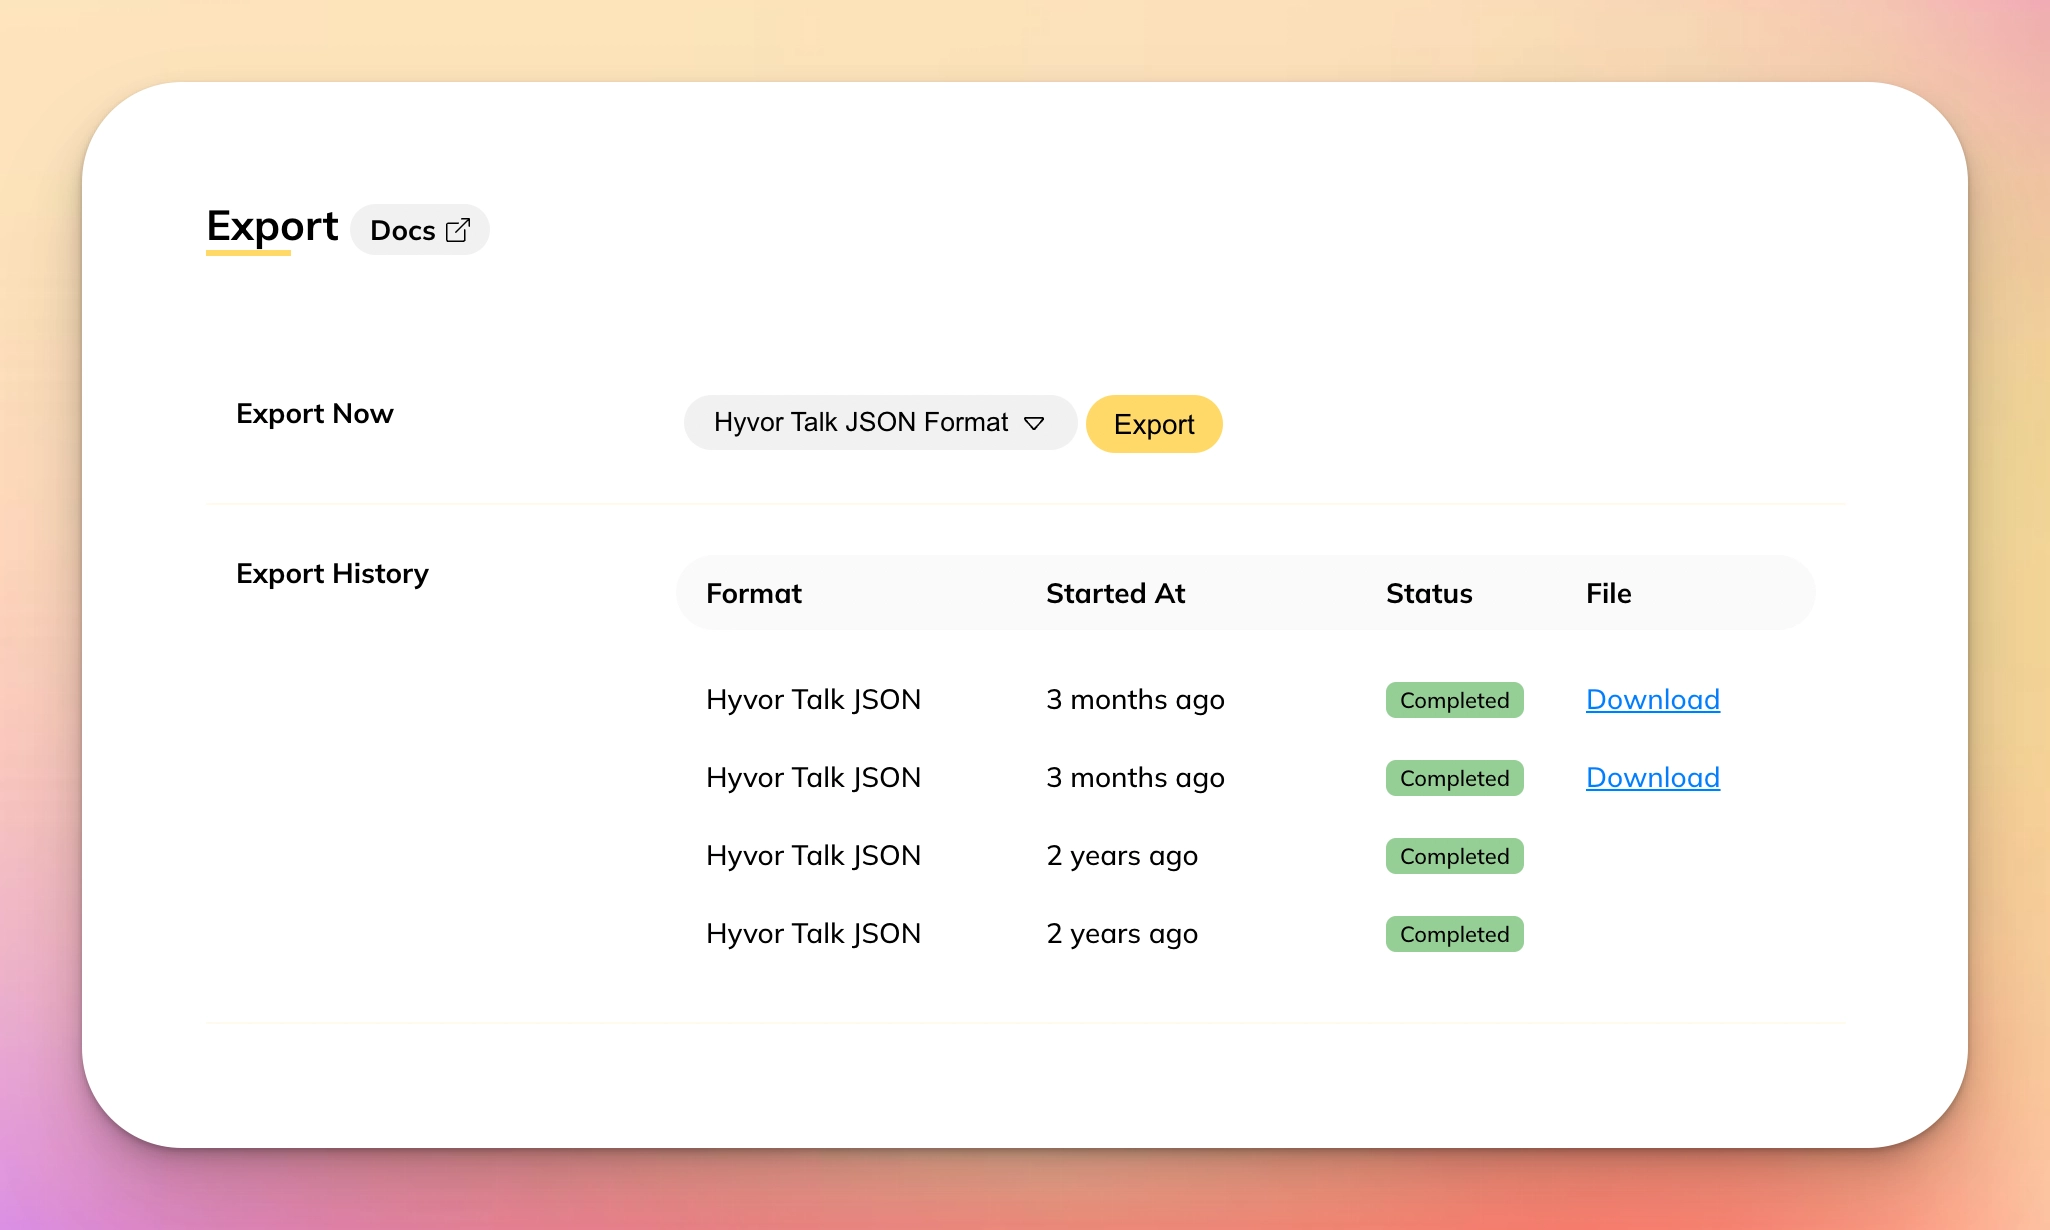Viewport: 2050px width, 1230px height.
Task: Click the File column header
Action: (1609, 594)
